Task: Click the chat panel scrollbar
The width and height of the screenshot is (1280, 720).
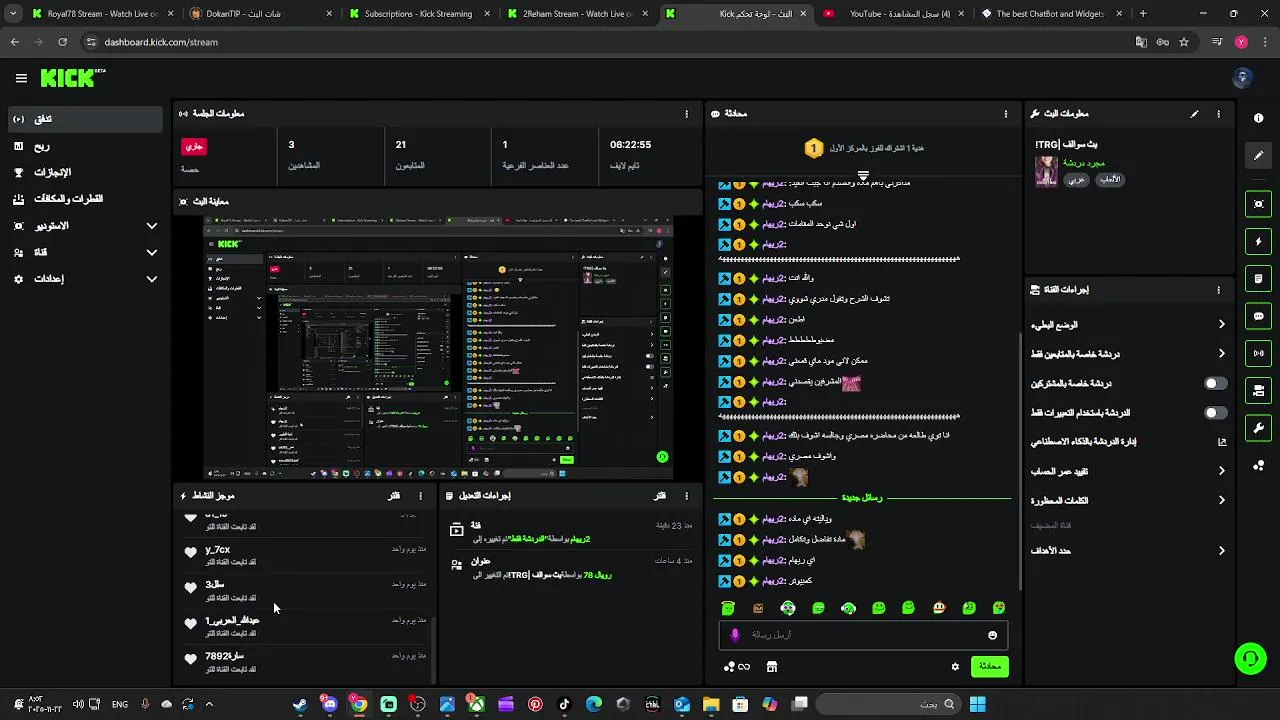Action: point(1019,460)
